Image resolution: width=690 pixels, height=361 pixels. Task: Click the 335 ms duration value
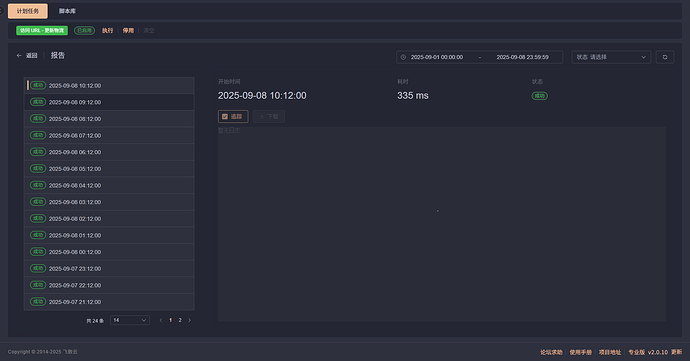coord(413,96)
